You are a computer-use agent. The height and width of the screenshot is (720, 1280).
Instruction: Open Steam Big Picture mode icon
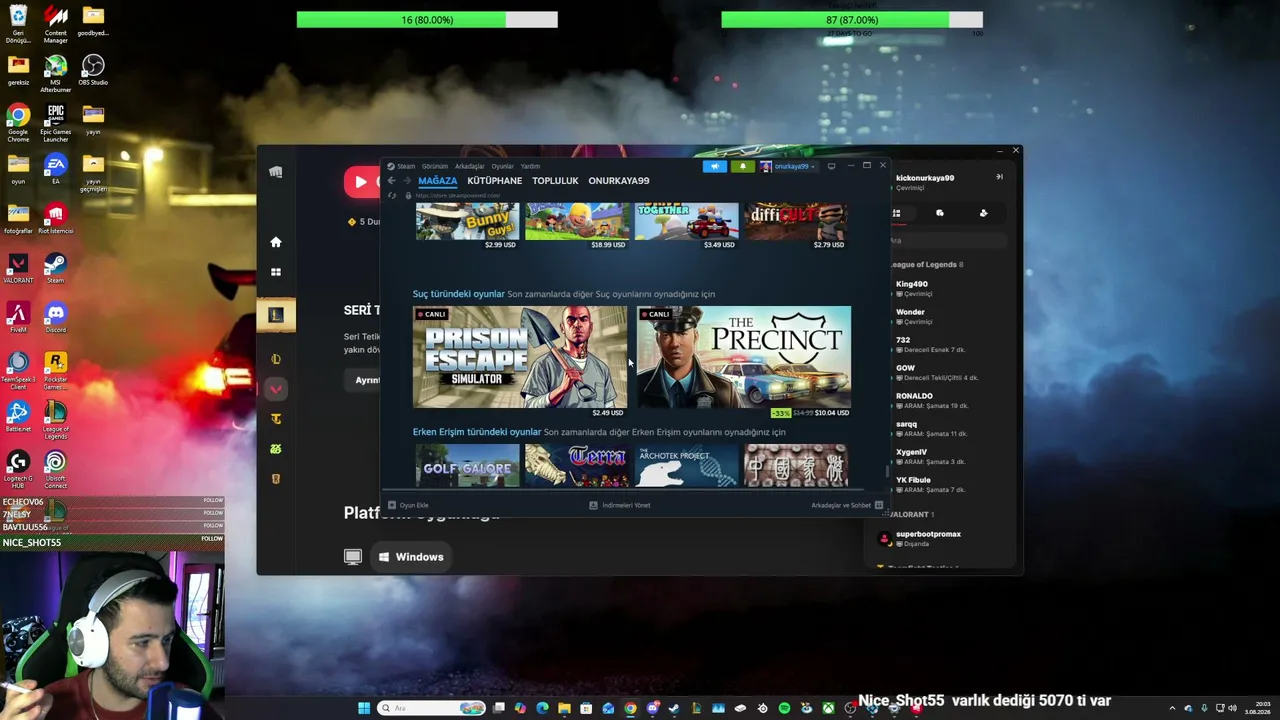click(x=831, y=166)
